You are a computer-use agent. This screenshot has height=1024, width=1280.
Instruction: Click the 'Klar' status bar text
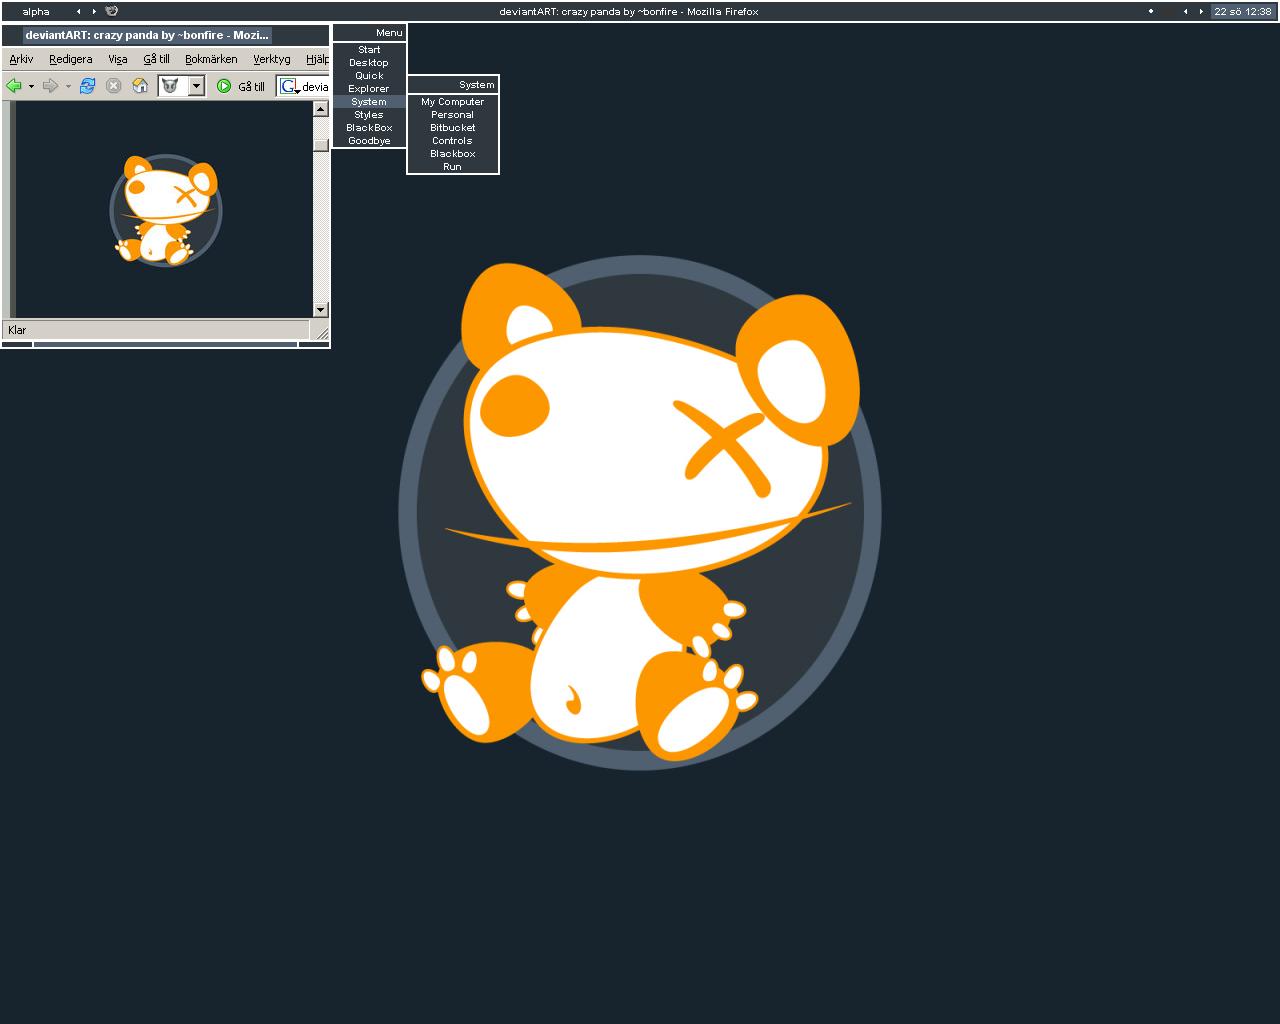17,330
